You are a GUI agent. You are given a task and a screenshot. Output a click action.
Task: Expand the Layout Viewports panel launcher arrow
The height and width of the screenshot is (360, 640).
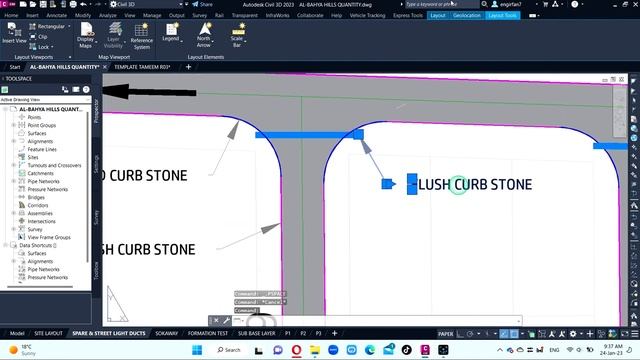point(70,57)
